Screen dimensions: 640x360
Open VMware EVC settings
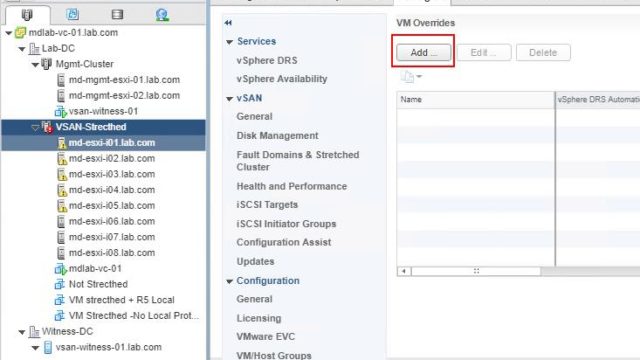[265, 336]
